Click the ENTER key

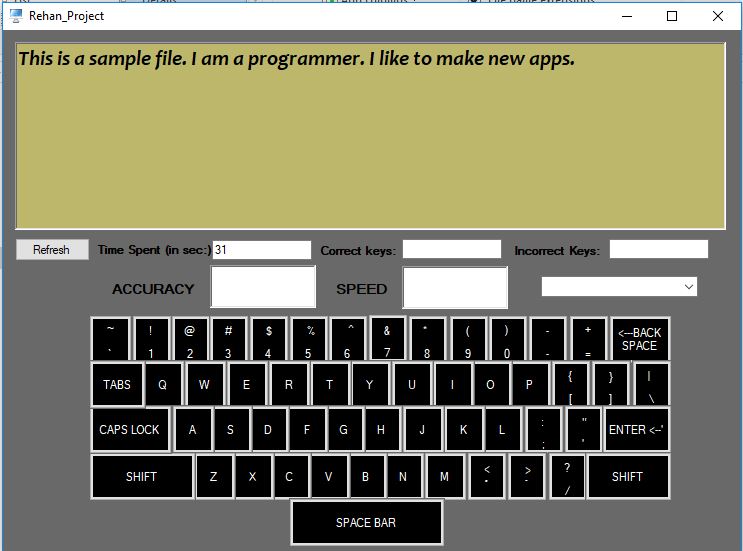[636, 430]
